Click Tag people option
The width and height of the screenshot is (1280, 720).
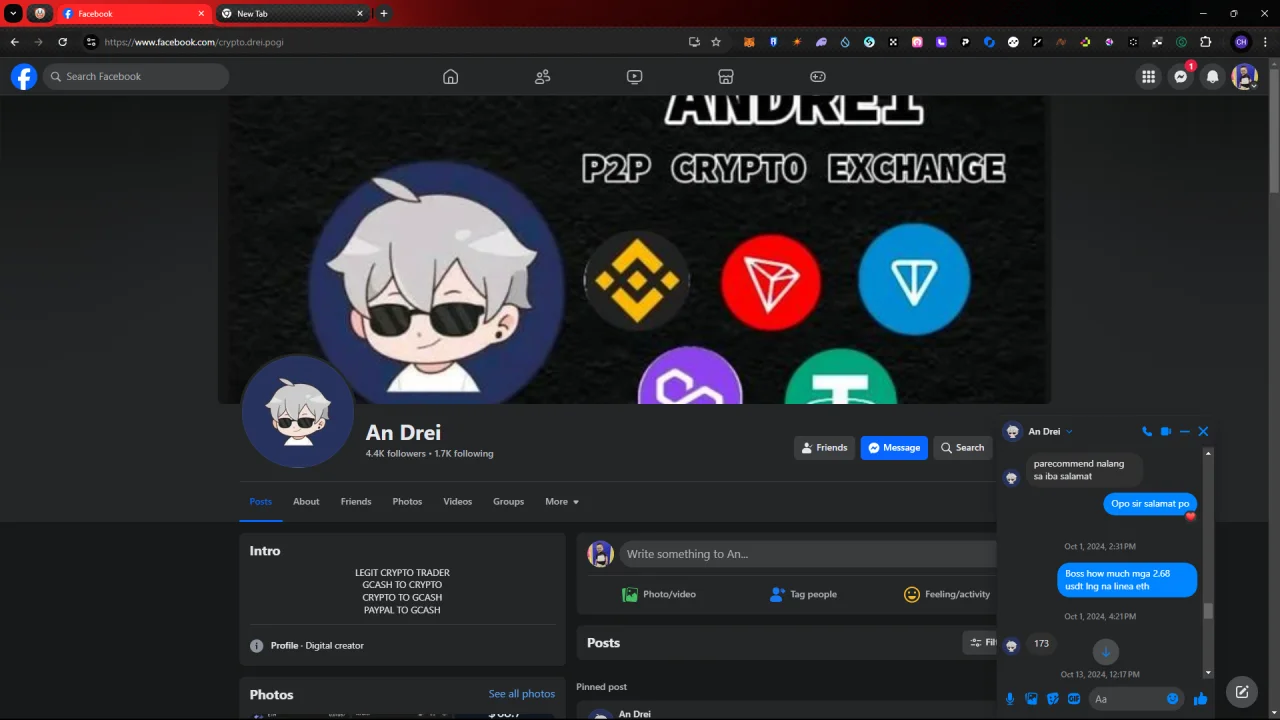[803, 594]
